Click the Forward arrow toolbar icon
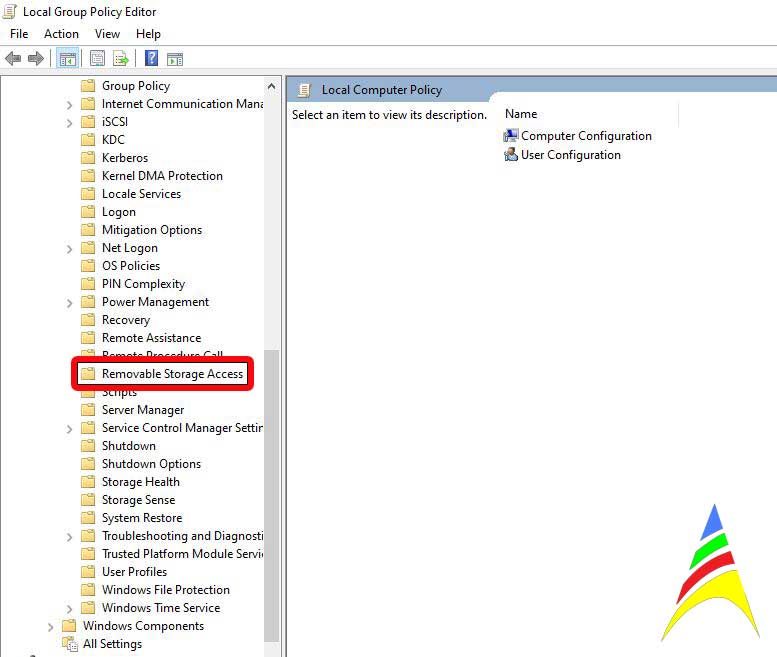Image resolution: width=777 pixels, height=657 pixels. click(x=36, y=59)
